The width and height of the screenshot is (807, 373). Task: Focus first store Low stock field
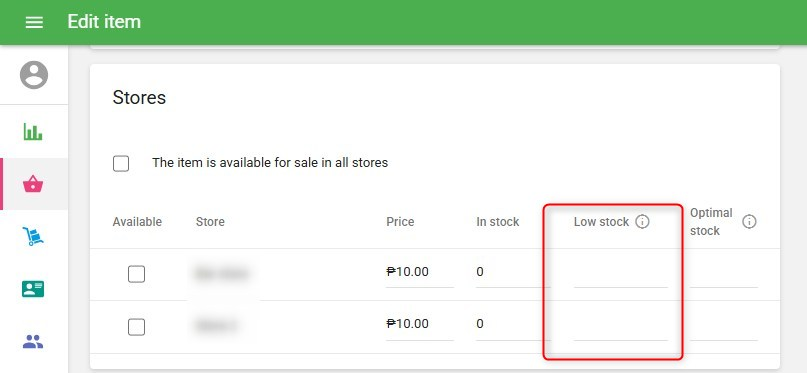[x=621, y=273]
